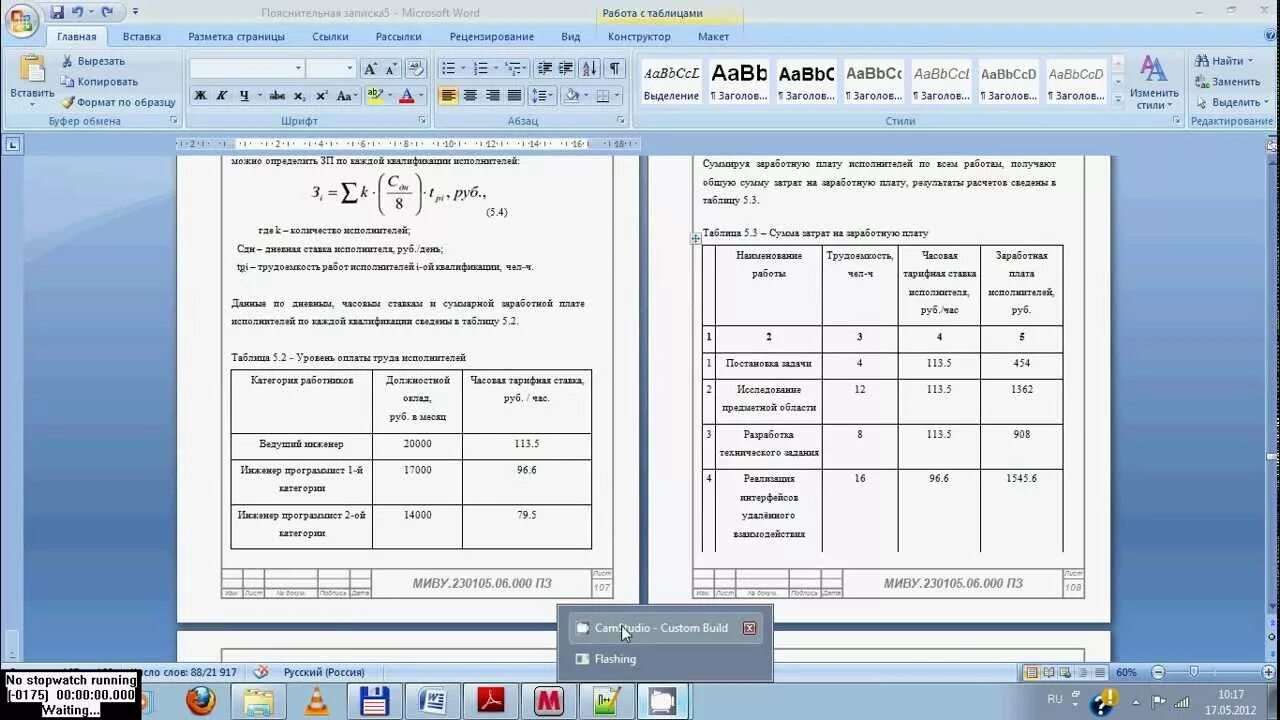Click the Office button
1280x720 pixels.
(22, 21)
